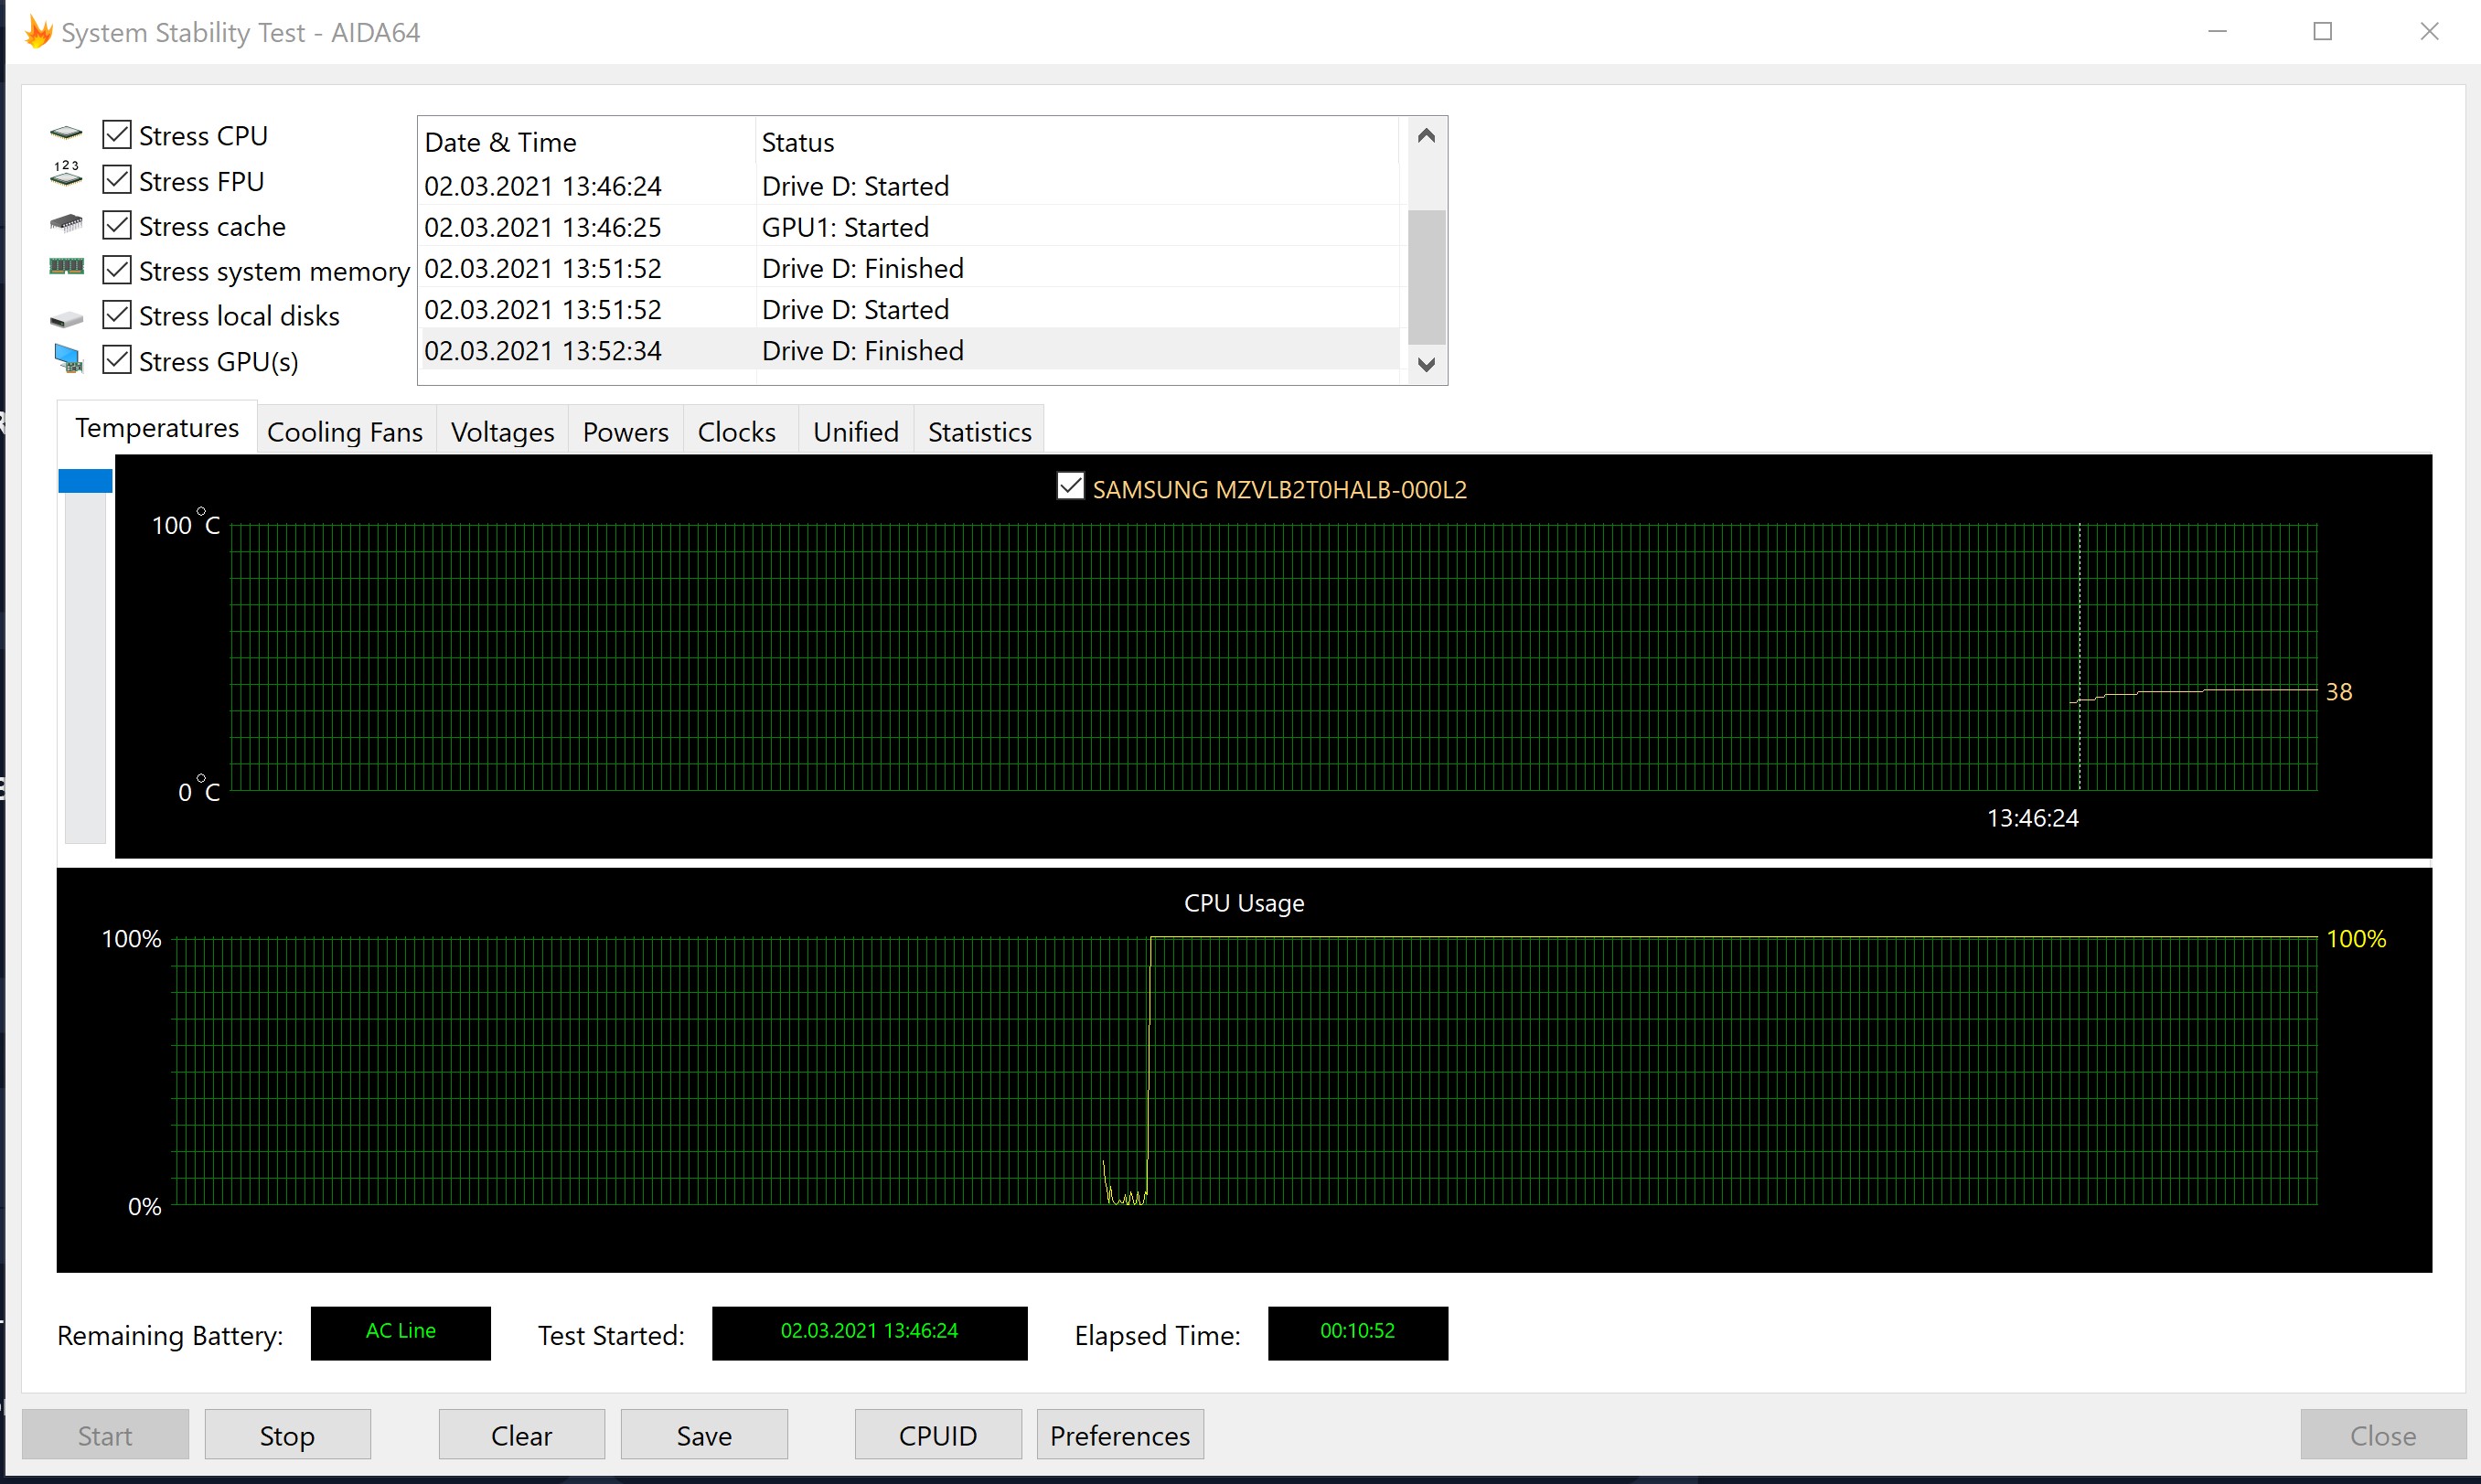Click the disk drive icon beside Stress local disks
The image size is (2481, 1484).
(66, 319)
